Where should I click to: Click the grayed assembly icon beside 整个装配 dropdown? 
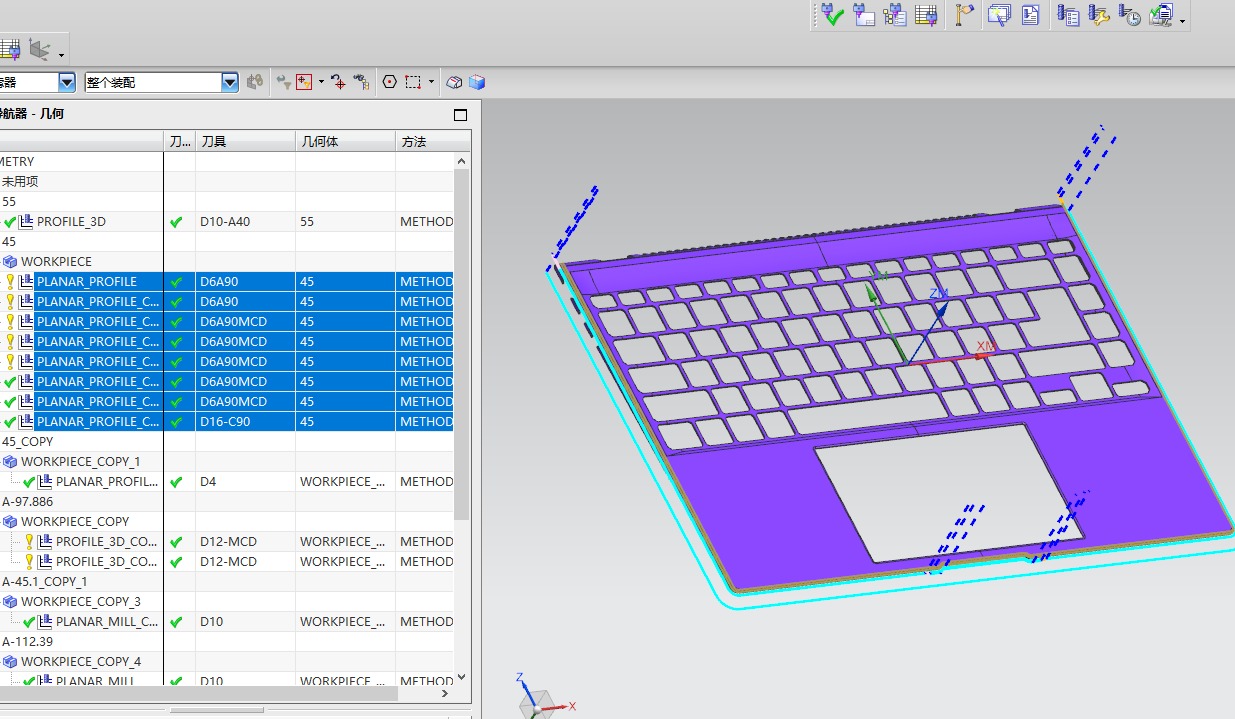click(255, 82)
